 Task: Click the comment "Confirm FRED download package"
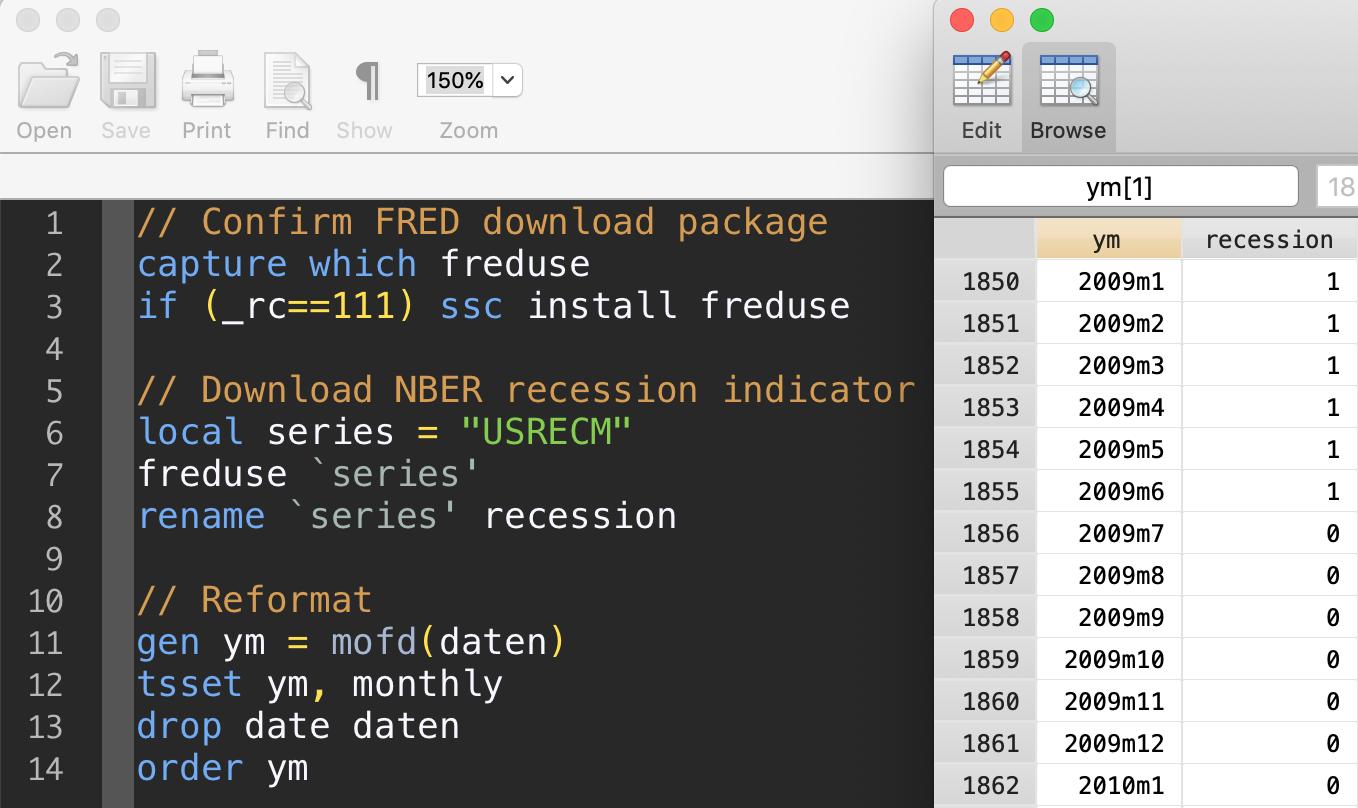(x=515, y=222)
